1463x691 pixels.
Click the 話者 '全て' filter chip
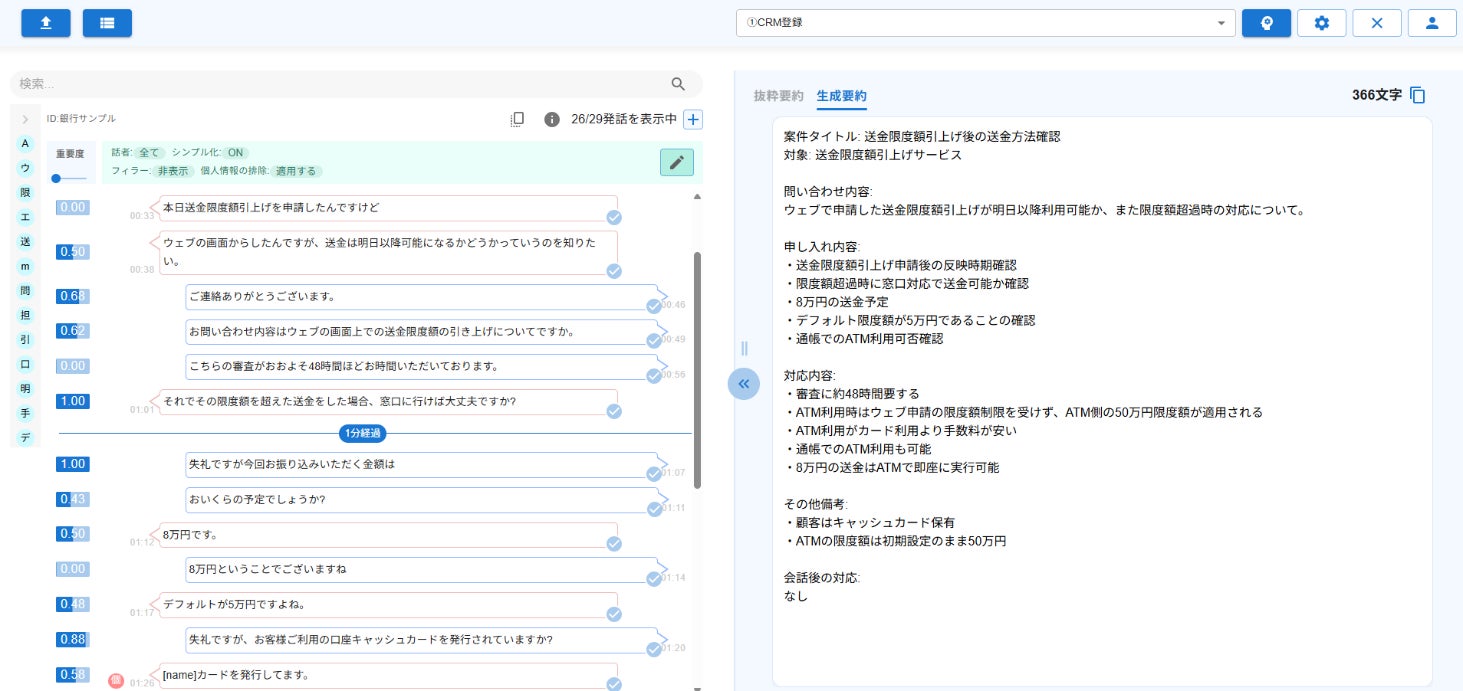tap(149, 153)
